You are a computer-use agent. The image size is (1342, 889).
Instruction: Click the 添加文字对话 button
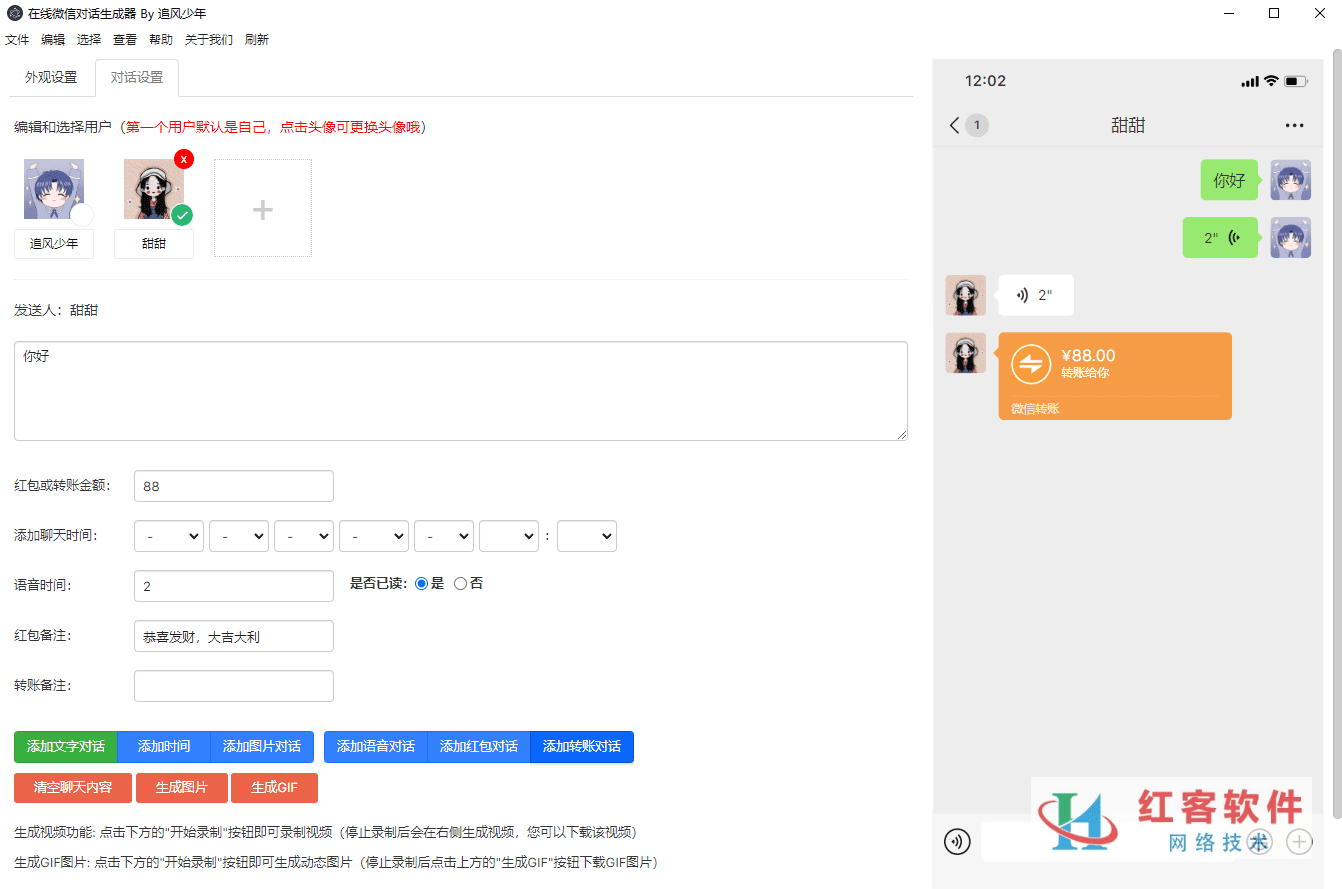[66, 747]
